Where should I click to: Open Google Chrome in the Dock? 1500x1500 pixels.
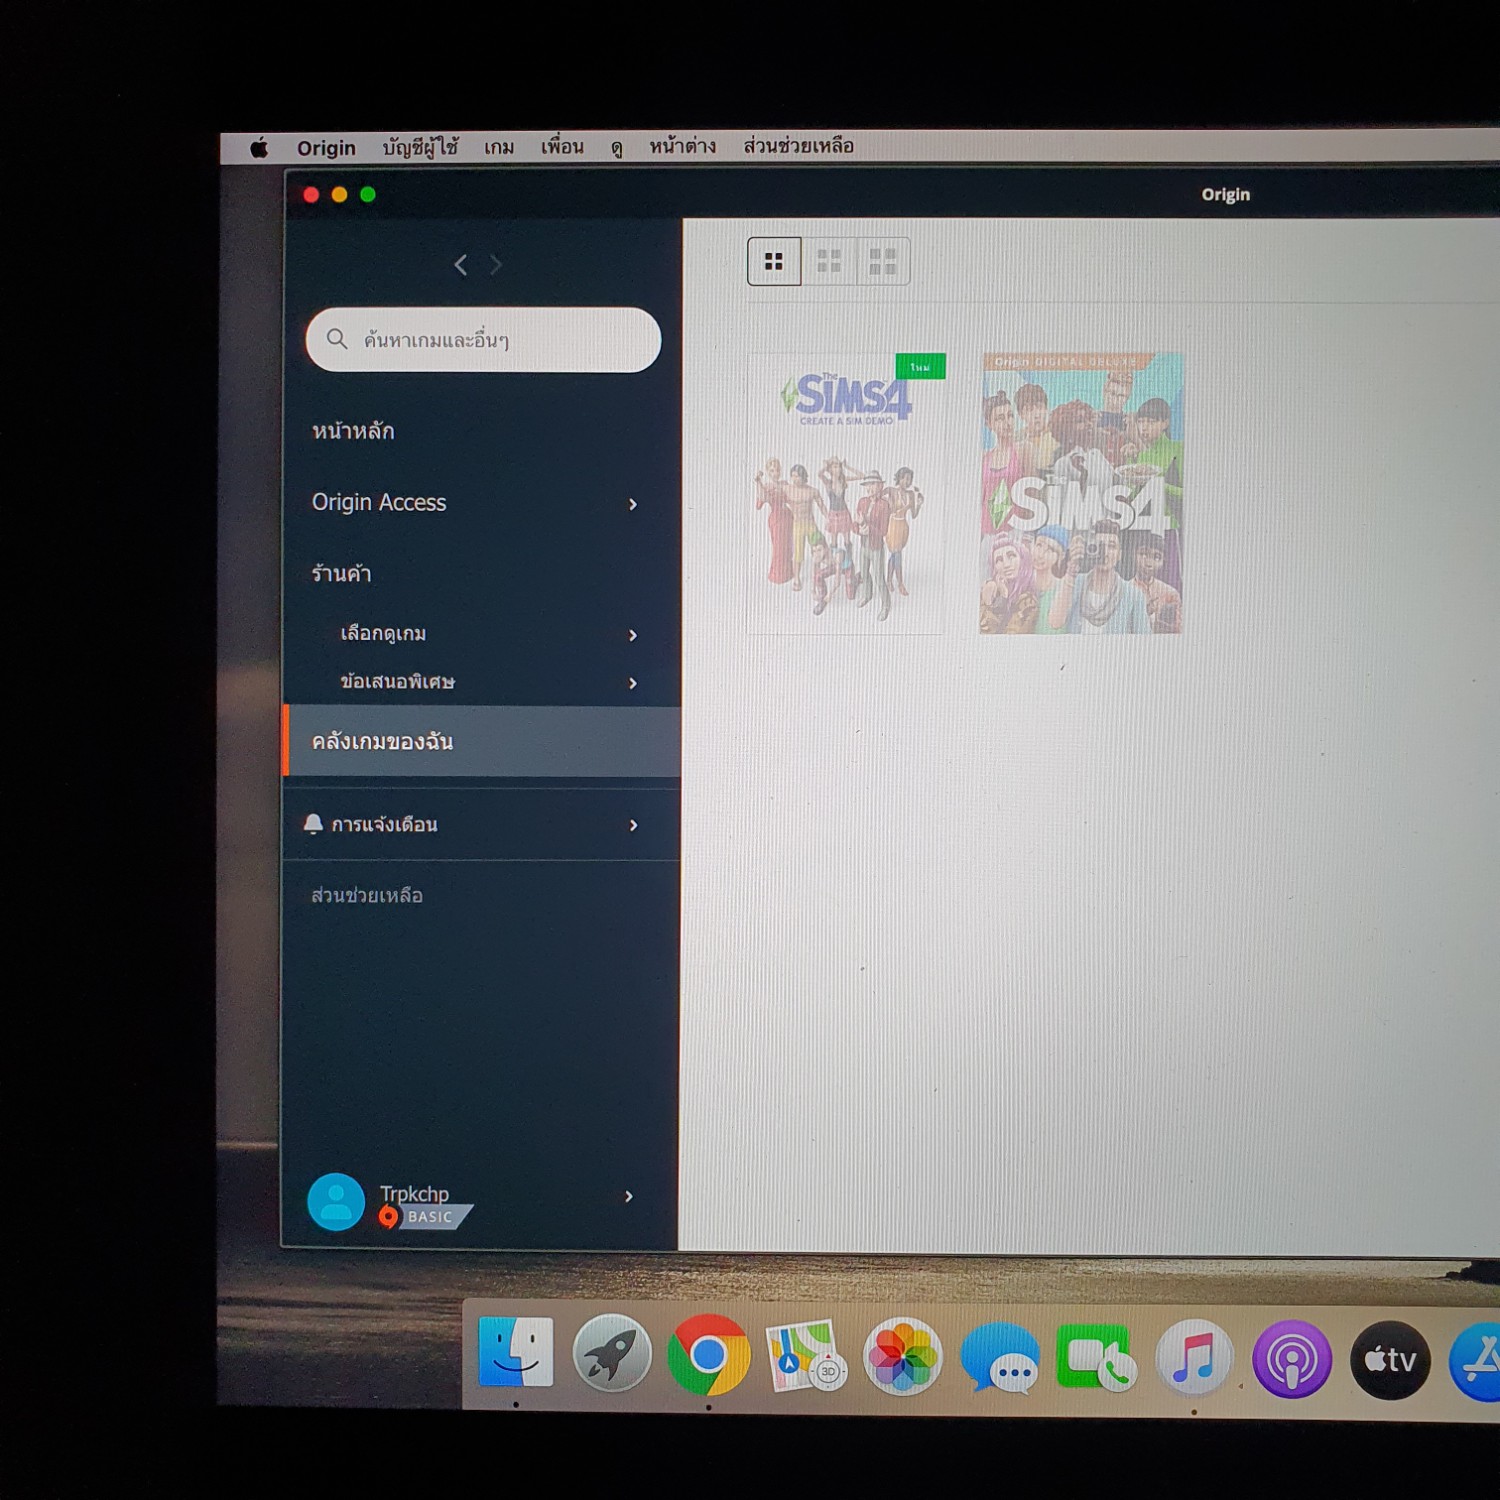pos(708,1355)
